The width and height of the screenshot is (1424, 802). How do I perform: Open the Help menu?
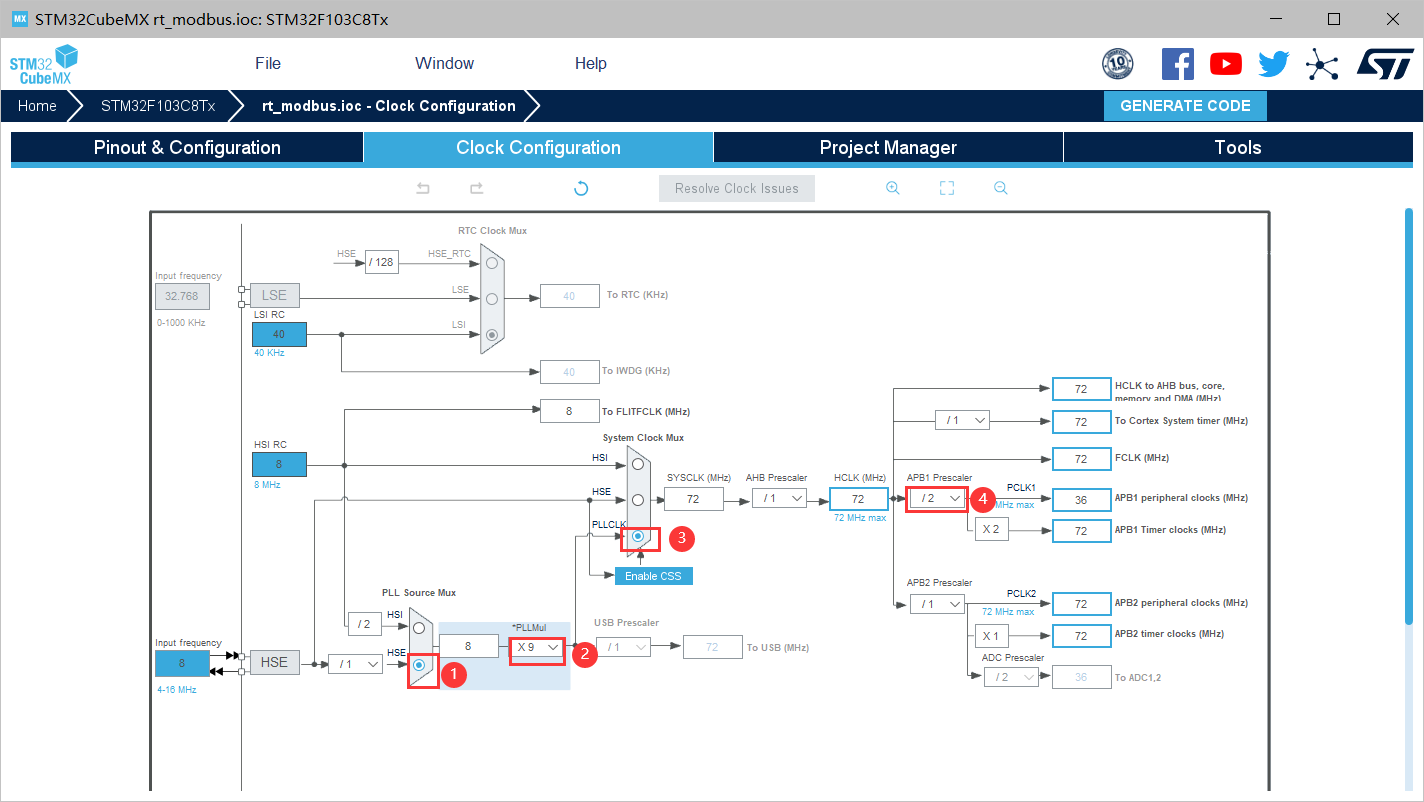pos(591,63)
